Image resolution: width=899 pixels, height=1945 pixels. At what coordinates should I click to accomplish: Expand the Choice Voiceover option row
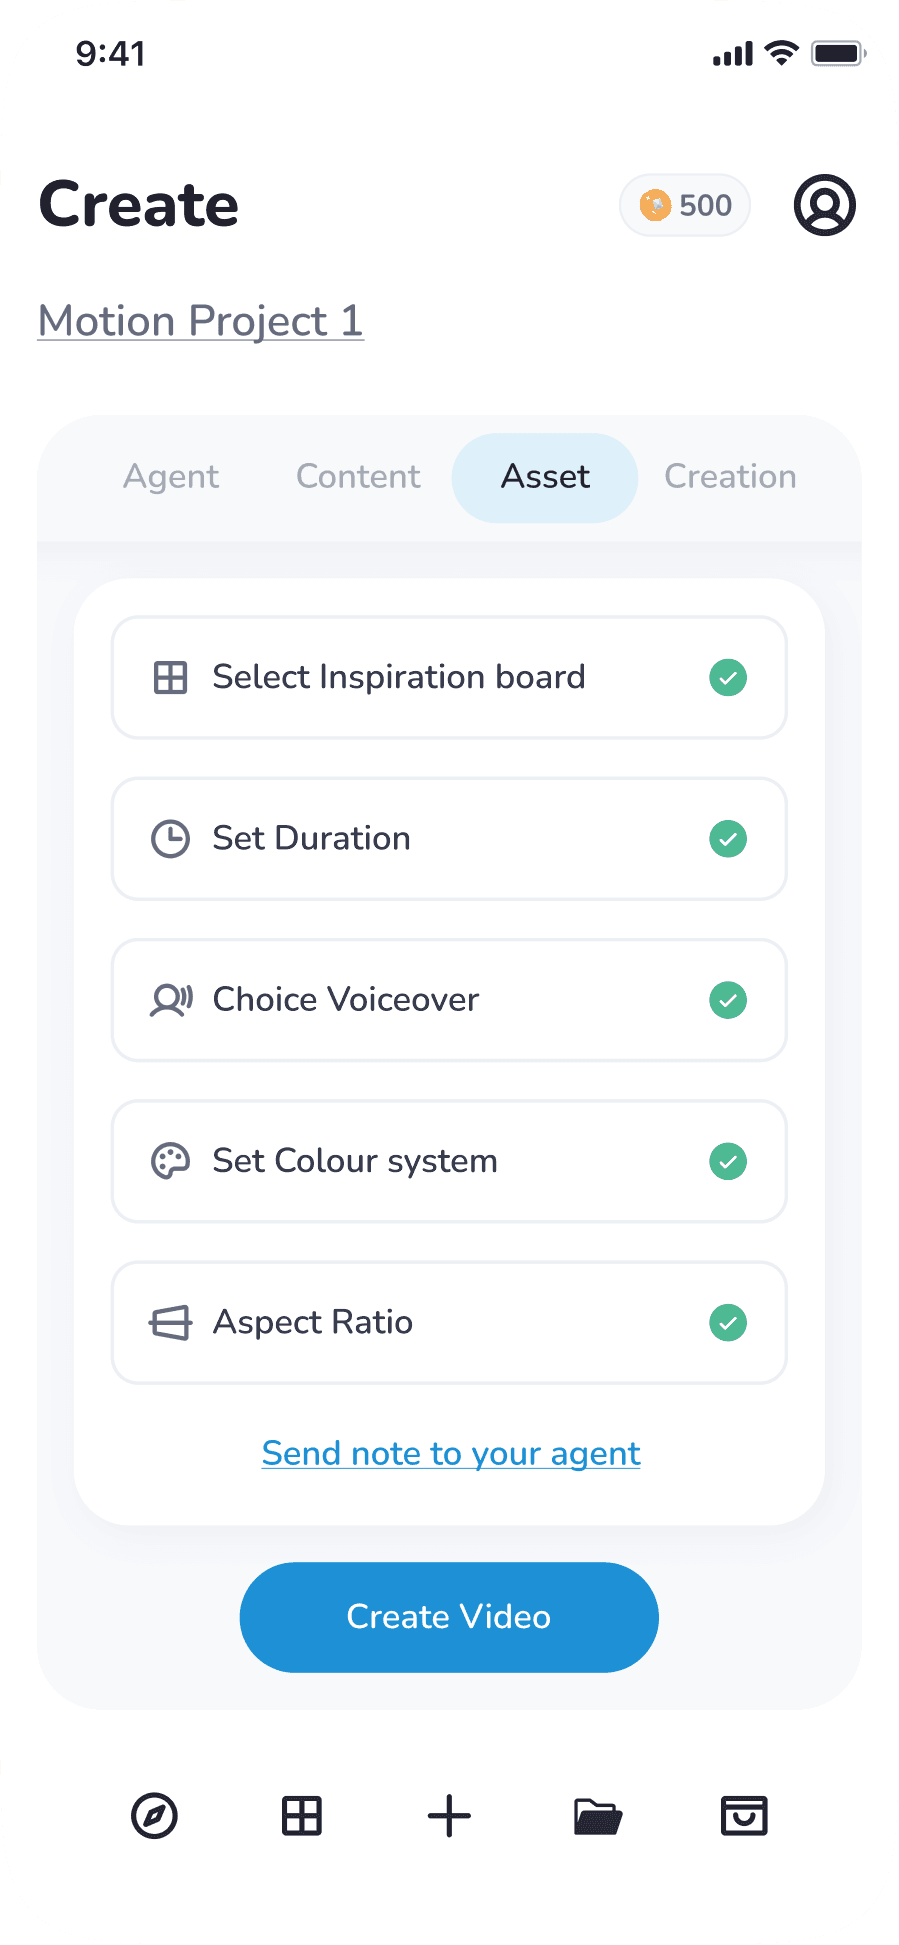(x=448, y=1000)
